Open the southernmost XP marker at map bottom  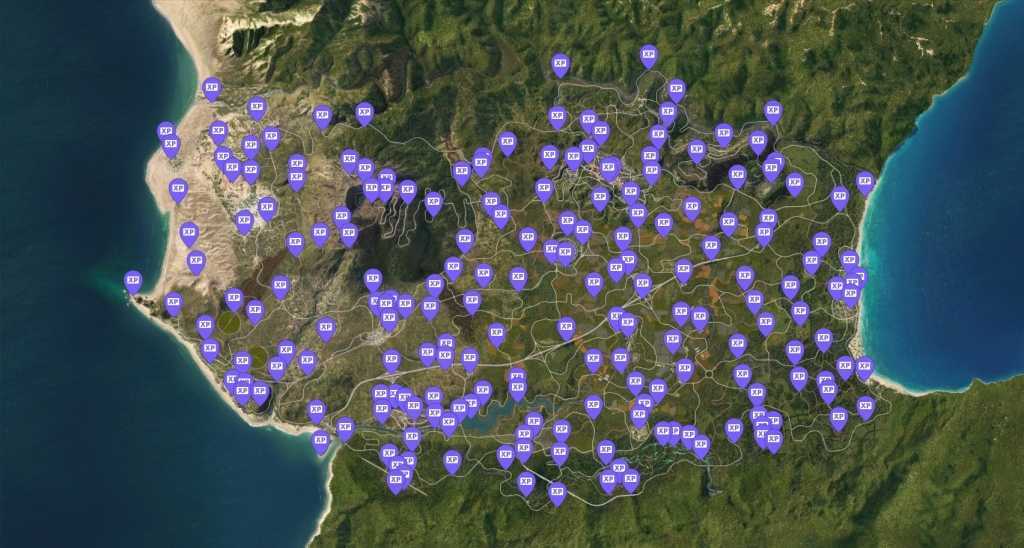coord(557,491)
